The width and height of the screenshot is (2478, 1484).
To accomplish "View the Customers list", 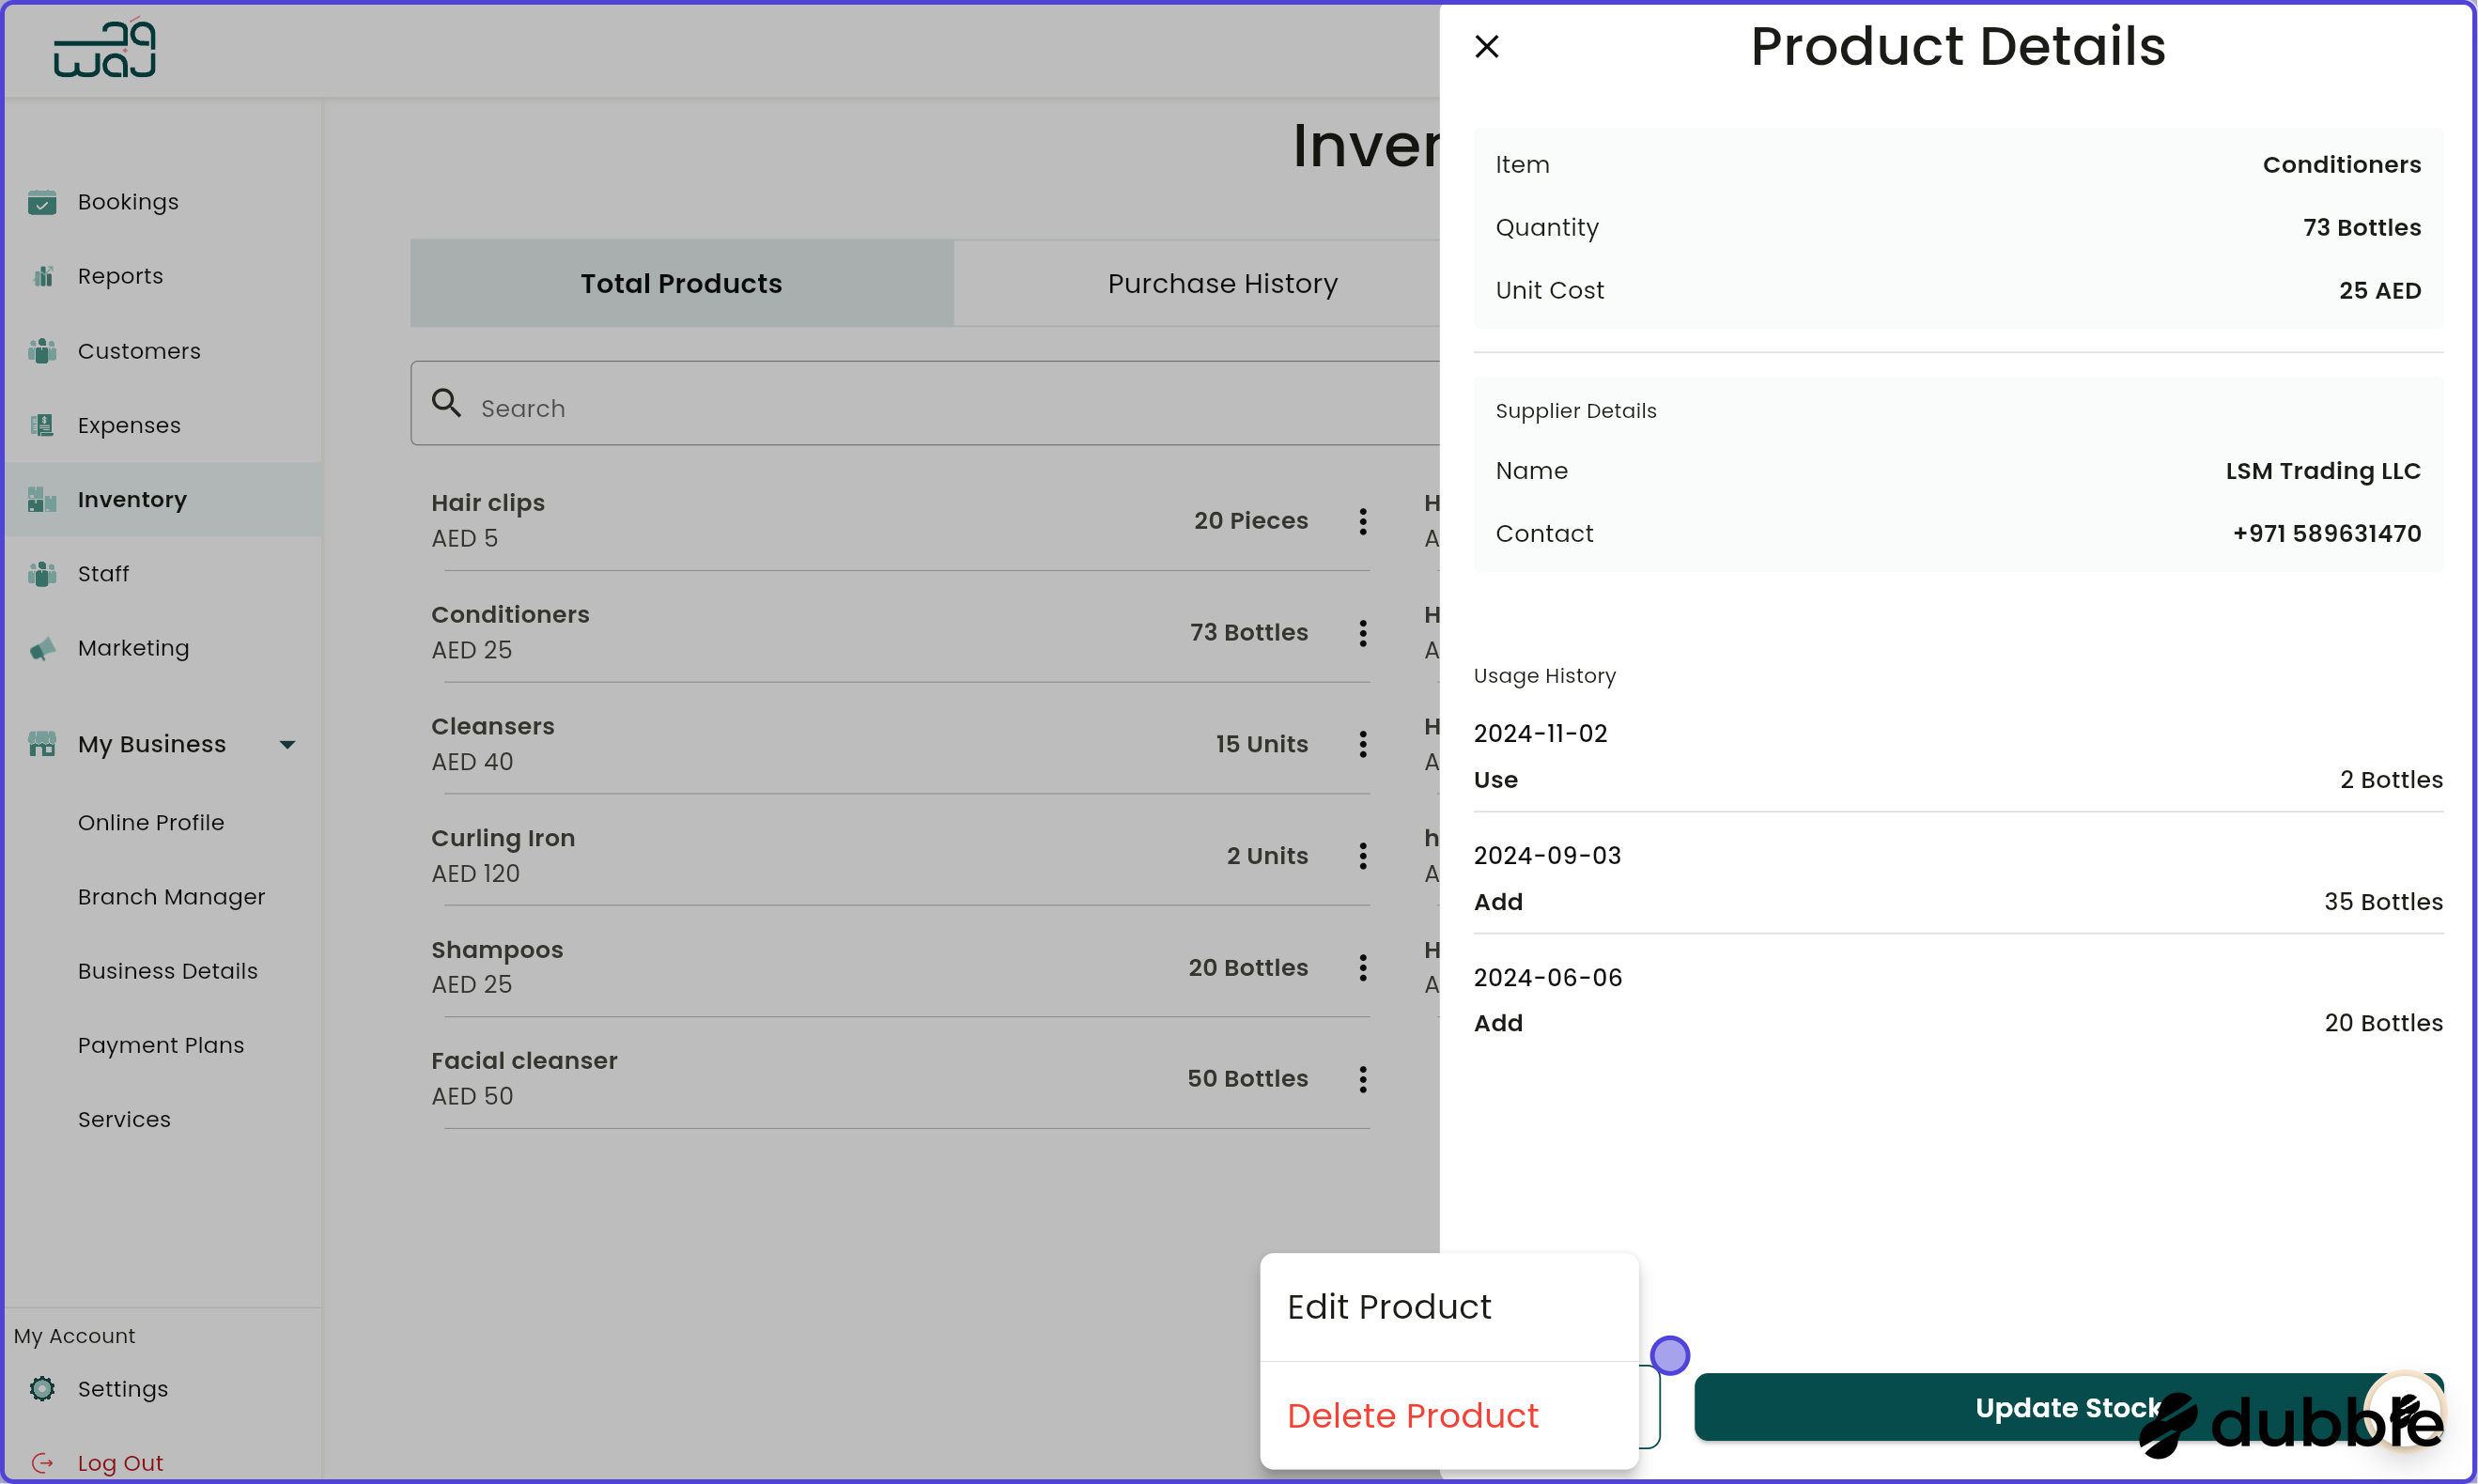I will click(x=138, y=350).
